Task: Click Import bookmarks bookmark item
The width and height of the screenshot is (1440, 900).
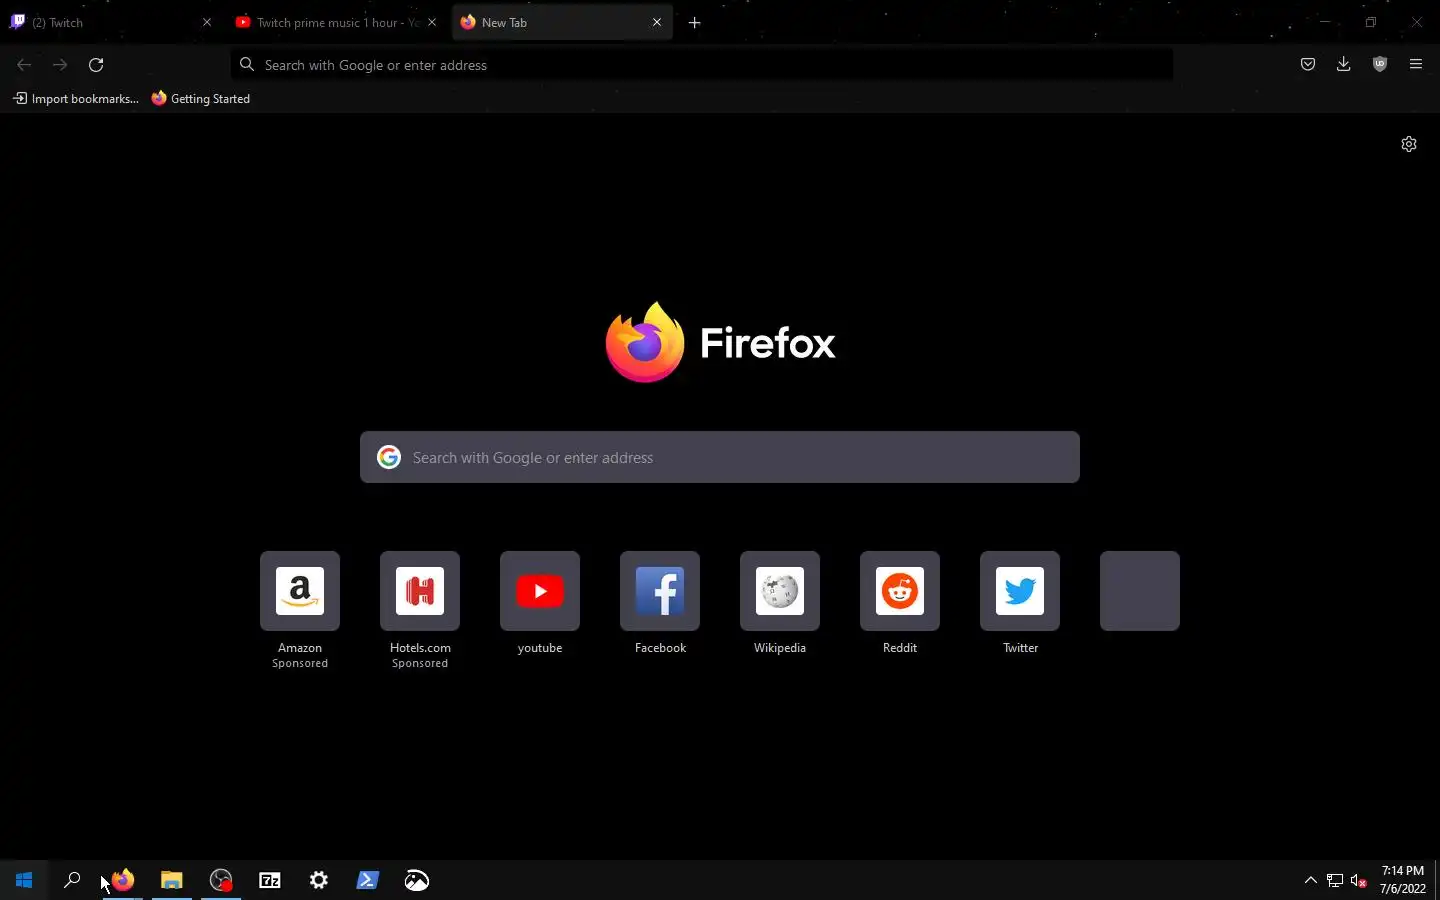Action: [76, 99]
